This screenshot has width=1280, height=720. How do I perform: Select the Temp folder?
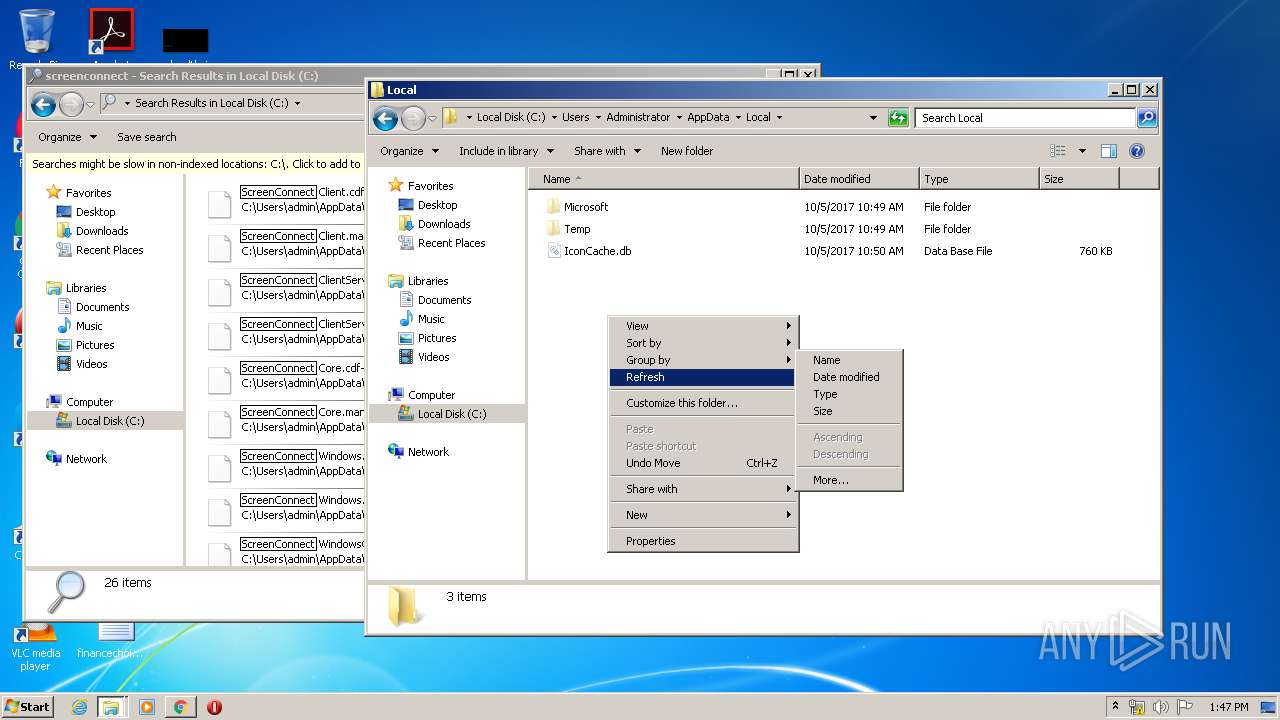point(577,229)
